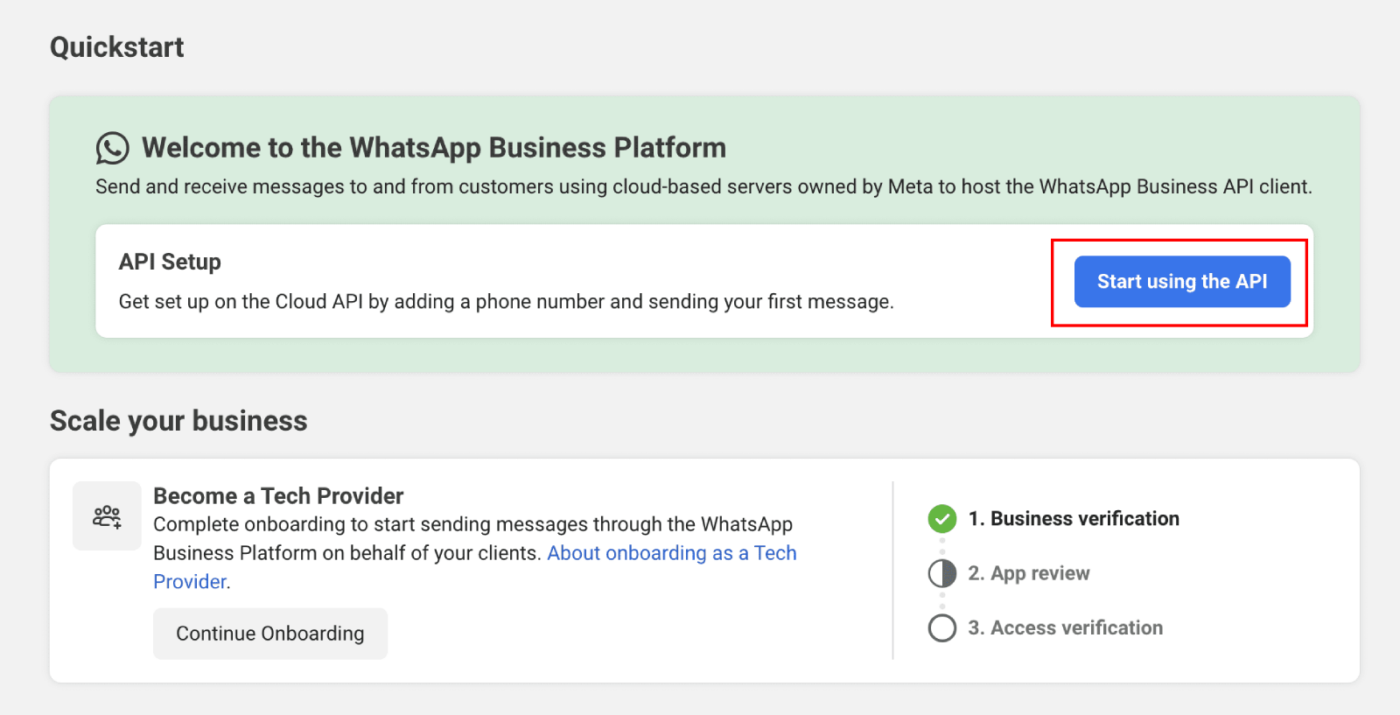The width and height of the screenshot is (1400, 715).
Task: Click the half-filled App review status icon
Action: pyautogui.click(x=942, y=574)
